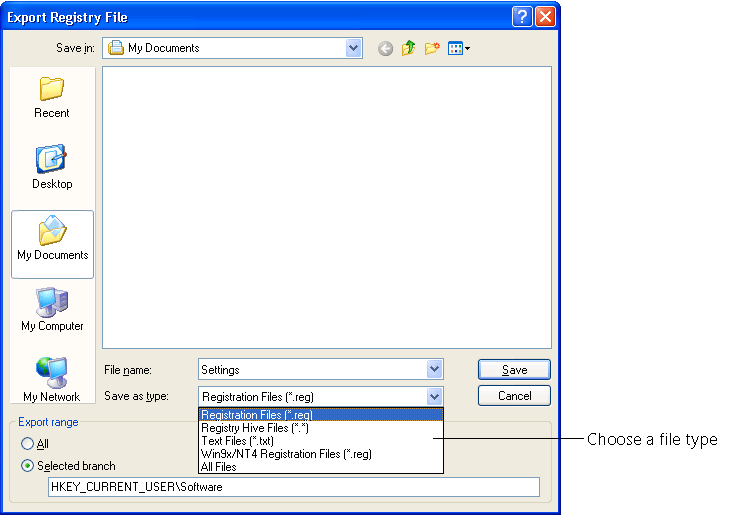The image size is (734, 515).
Task: Click the Help question mark button
Action: (x=521, y=17)
